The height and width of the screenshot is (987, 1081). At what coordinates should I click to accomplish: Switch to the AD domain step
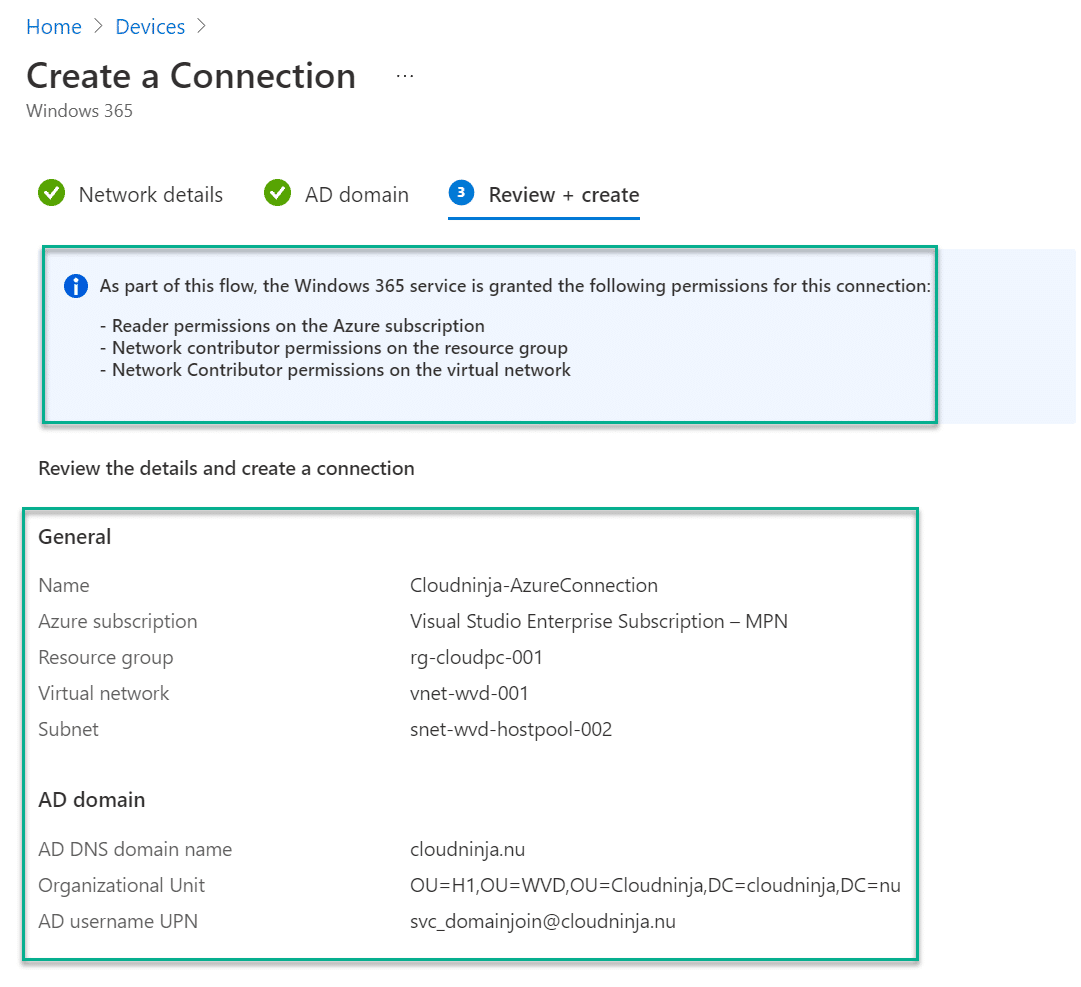pos(356,194)
